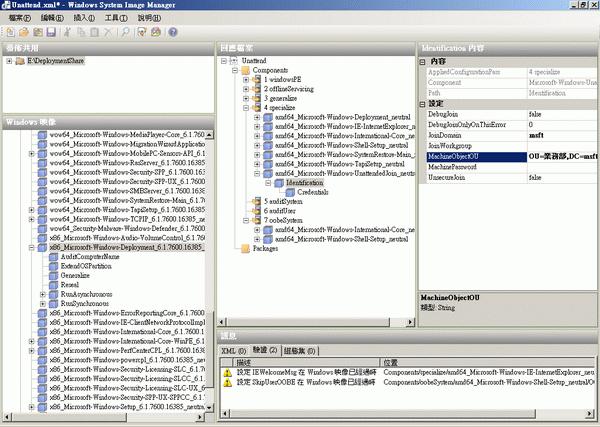Click the Packages folder icon

click(245, 249)
